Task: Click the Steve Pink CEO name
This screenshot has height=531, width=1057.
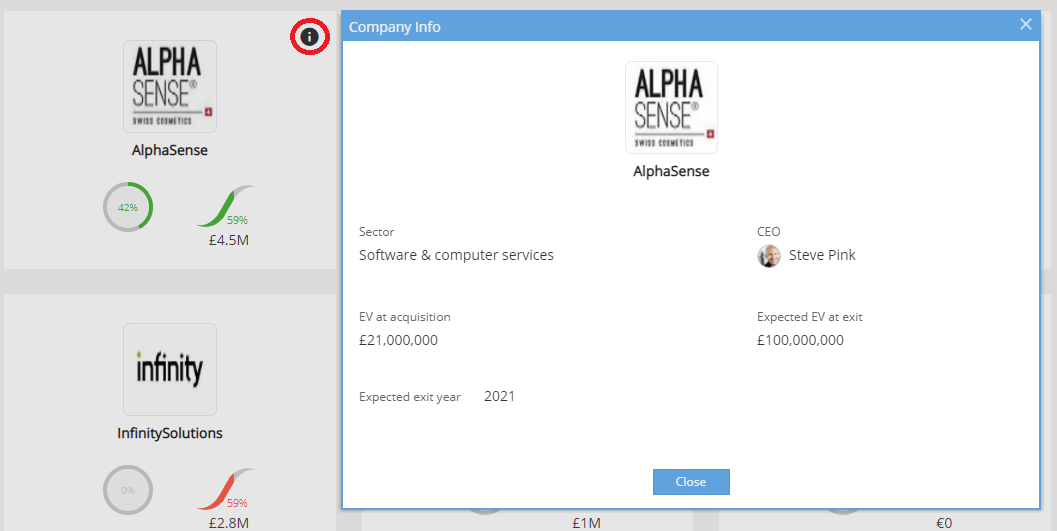Action: pos(822,255)
